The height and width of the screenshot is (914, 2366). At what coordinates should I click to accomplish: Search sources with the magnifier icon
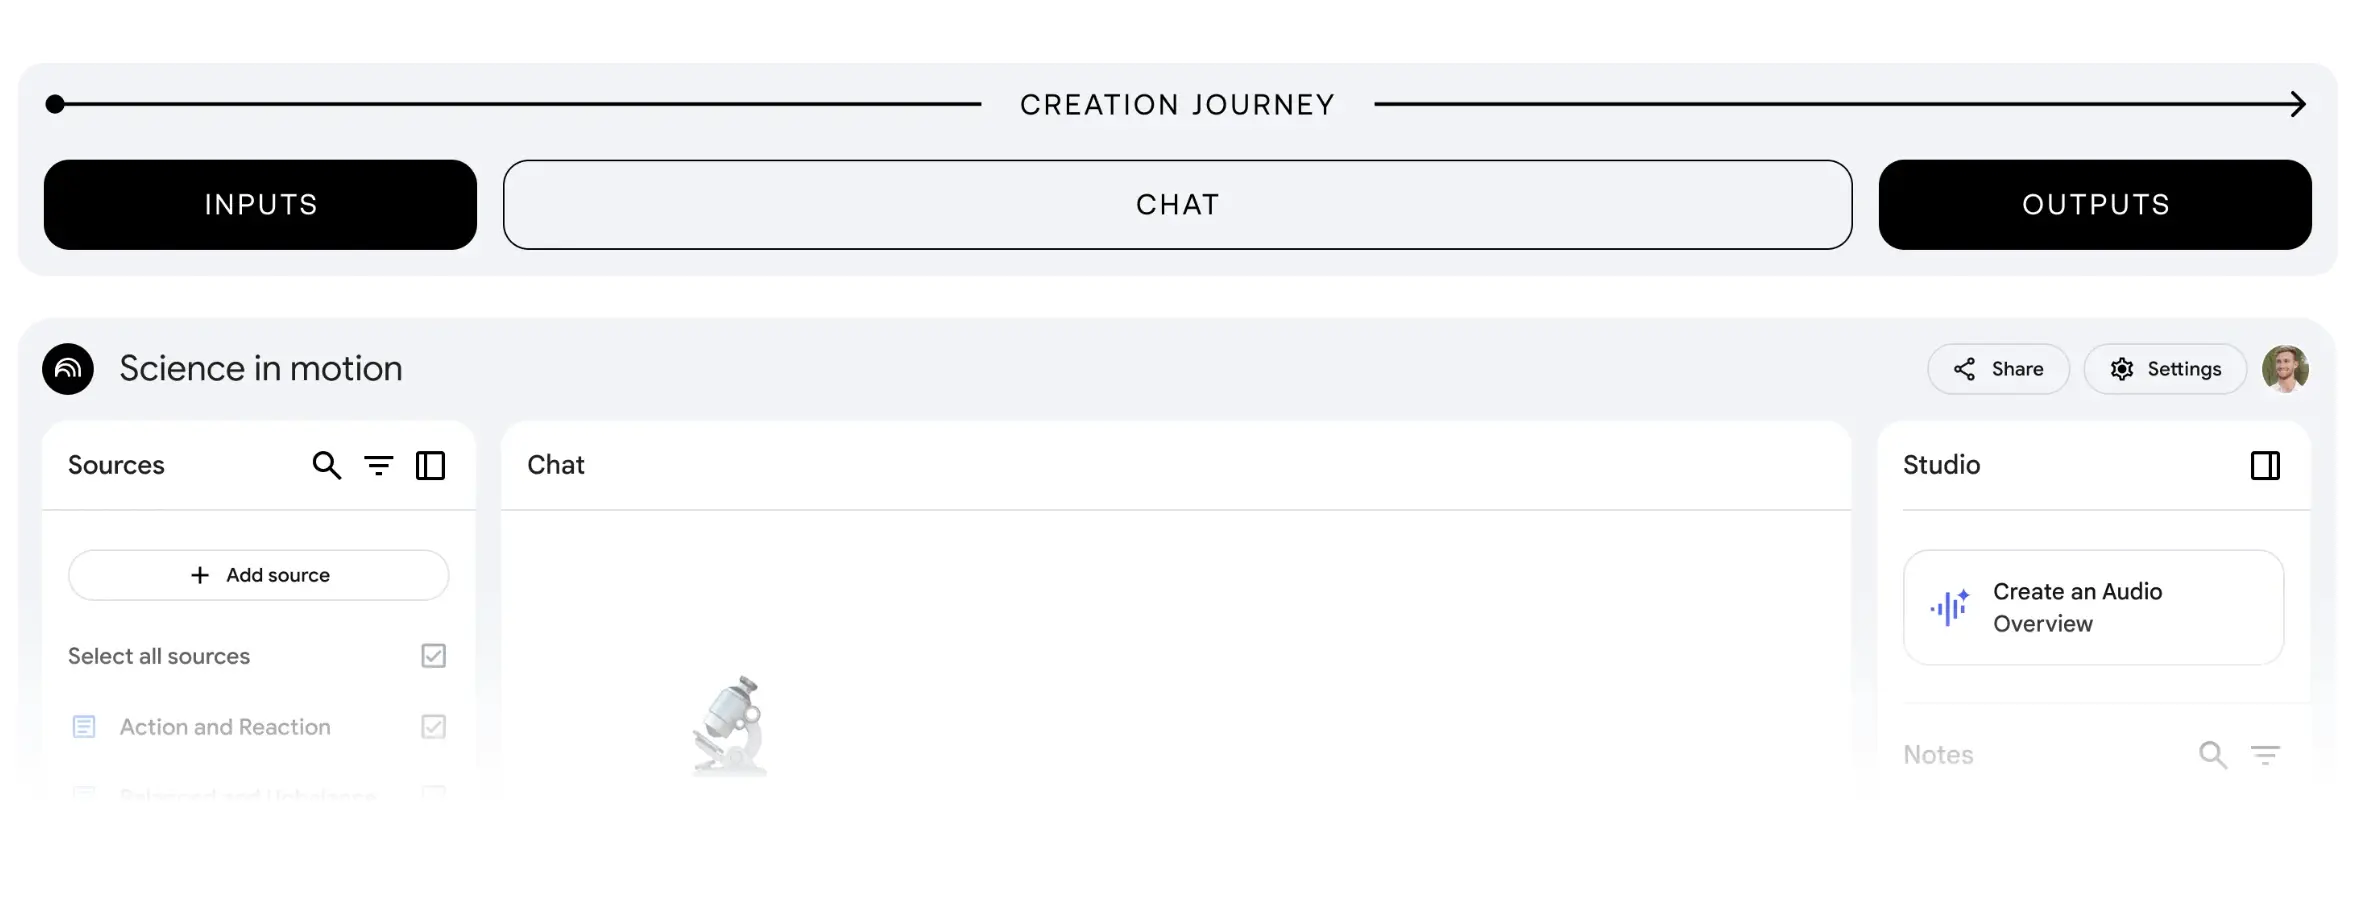[326, 466]
